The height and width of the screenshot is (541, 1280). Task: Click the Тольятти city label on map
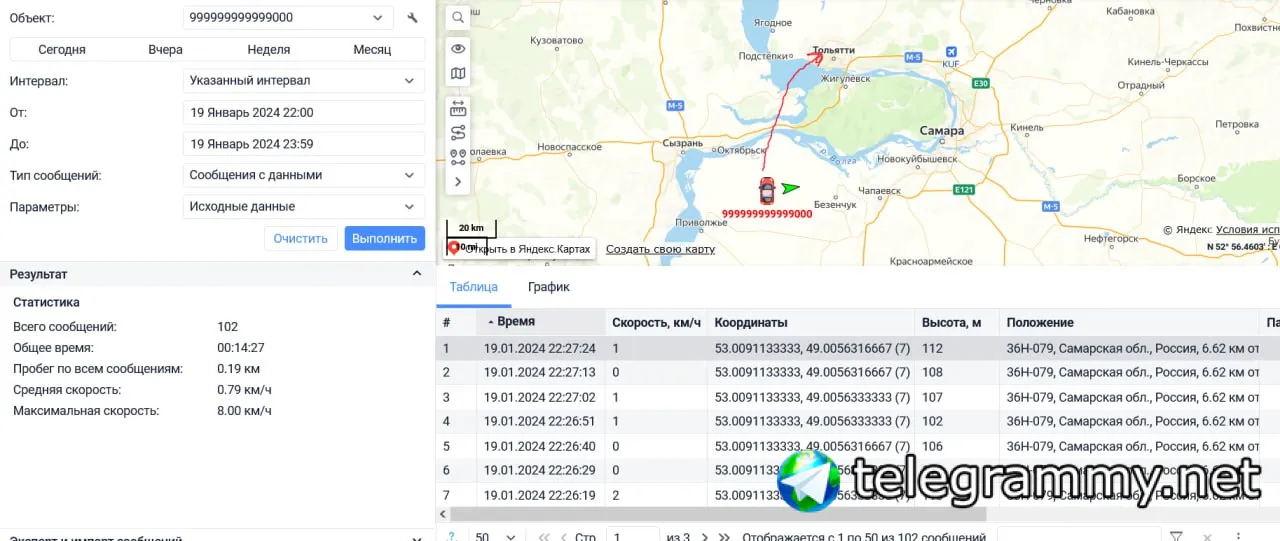tap(834, 50)
